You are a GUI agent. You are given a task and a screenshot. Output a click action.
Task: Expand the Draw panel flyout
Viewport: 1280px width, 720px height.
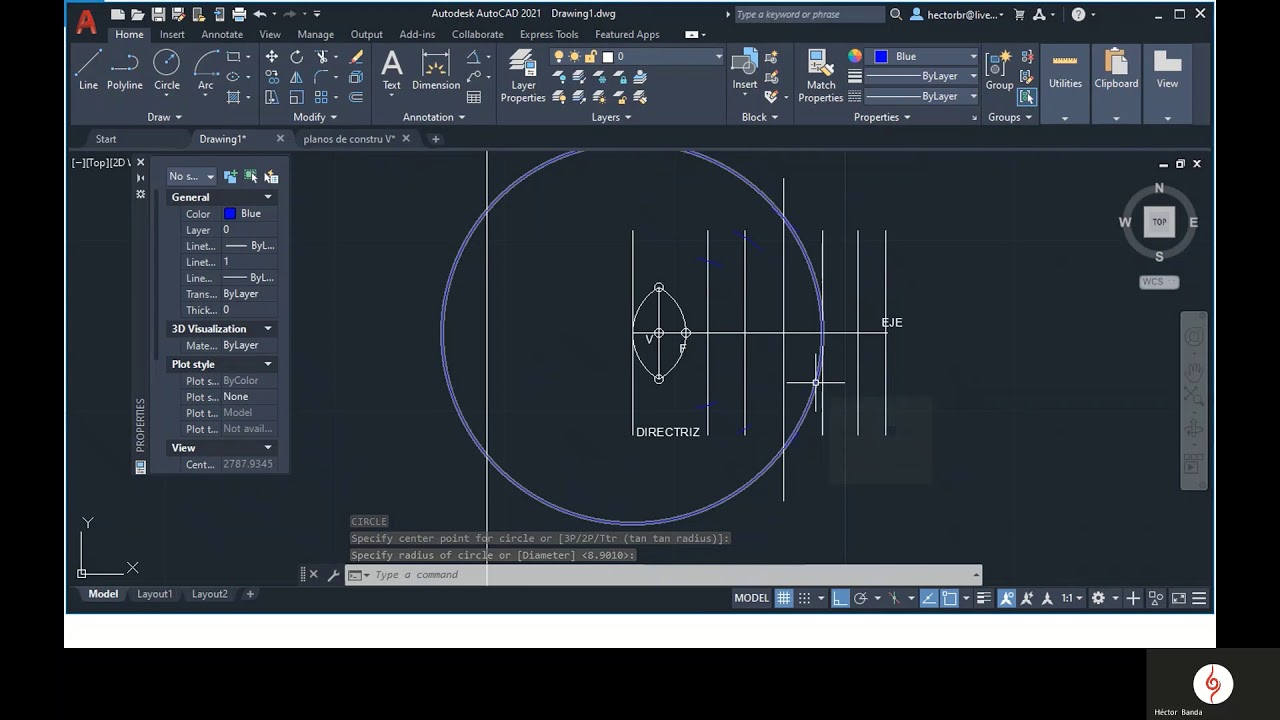165,117
